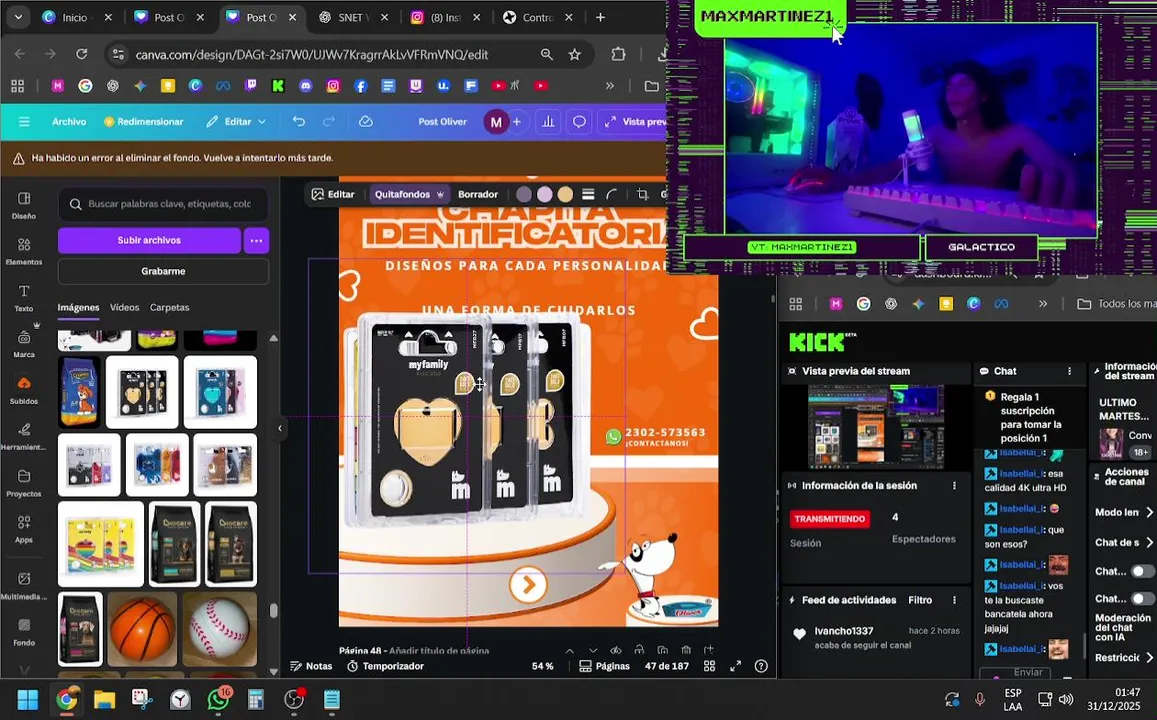This screenshot has width=1157, height=720.
Task: Open Diseño panel in sidebar
Action: coord(24,206)
